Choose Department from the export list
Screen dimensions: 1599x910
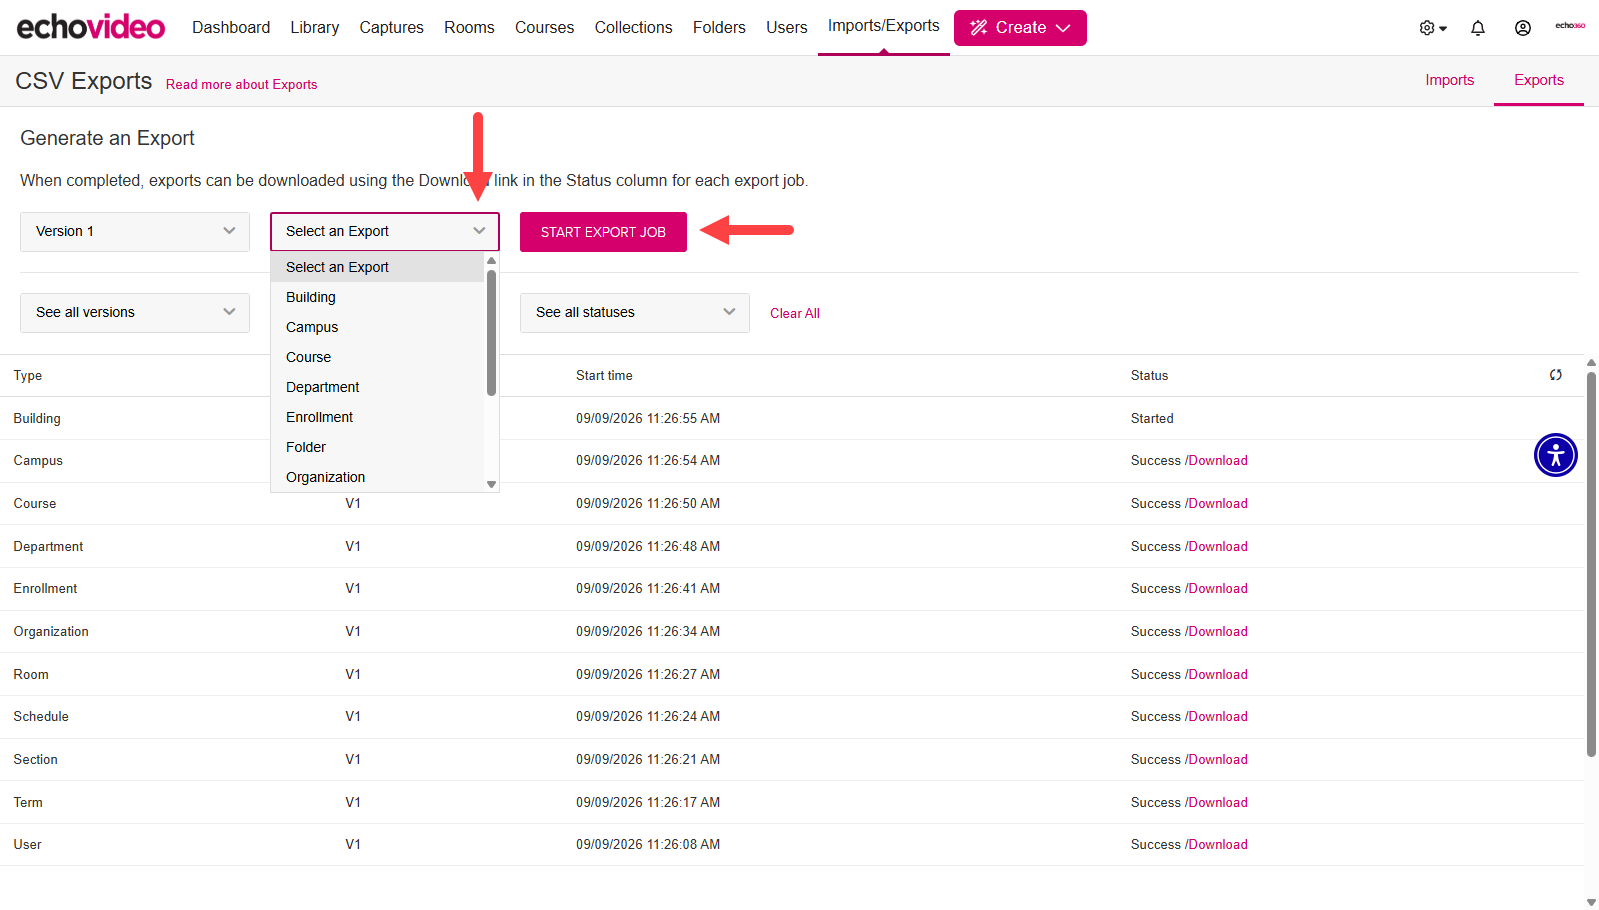[x=378, y=387]
